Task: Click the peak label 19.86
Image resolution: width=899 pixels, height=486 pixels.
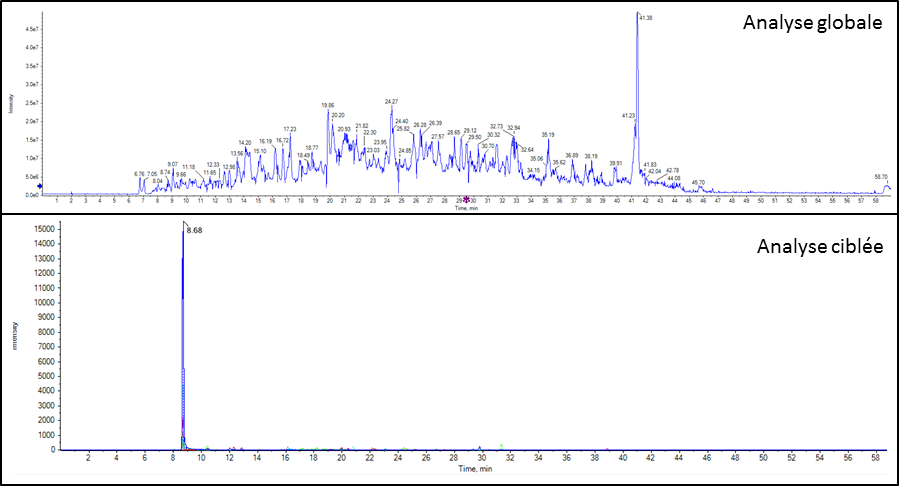Action: pyautogui.click(x=328, y=105)
